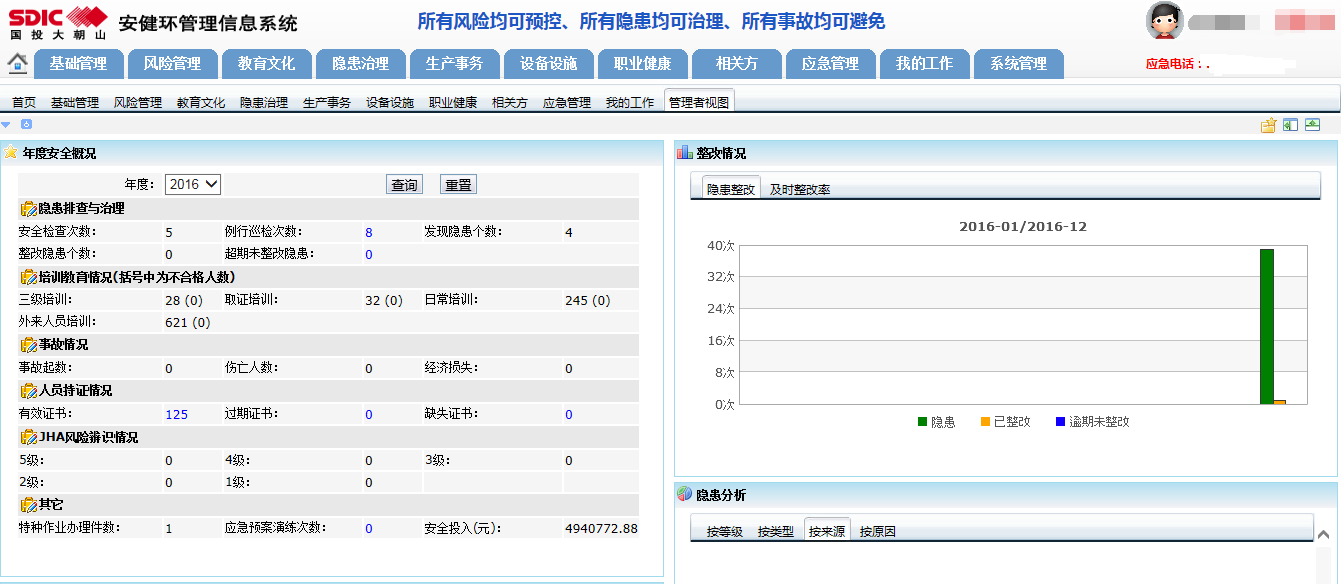1341x584 pixels.
Task: Click the 重置 button
Action: click(x=458, y=185)
